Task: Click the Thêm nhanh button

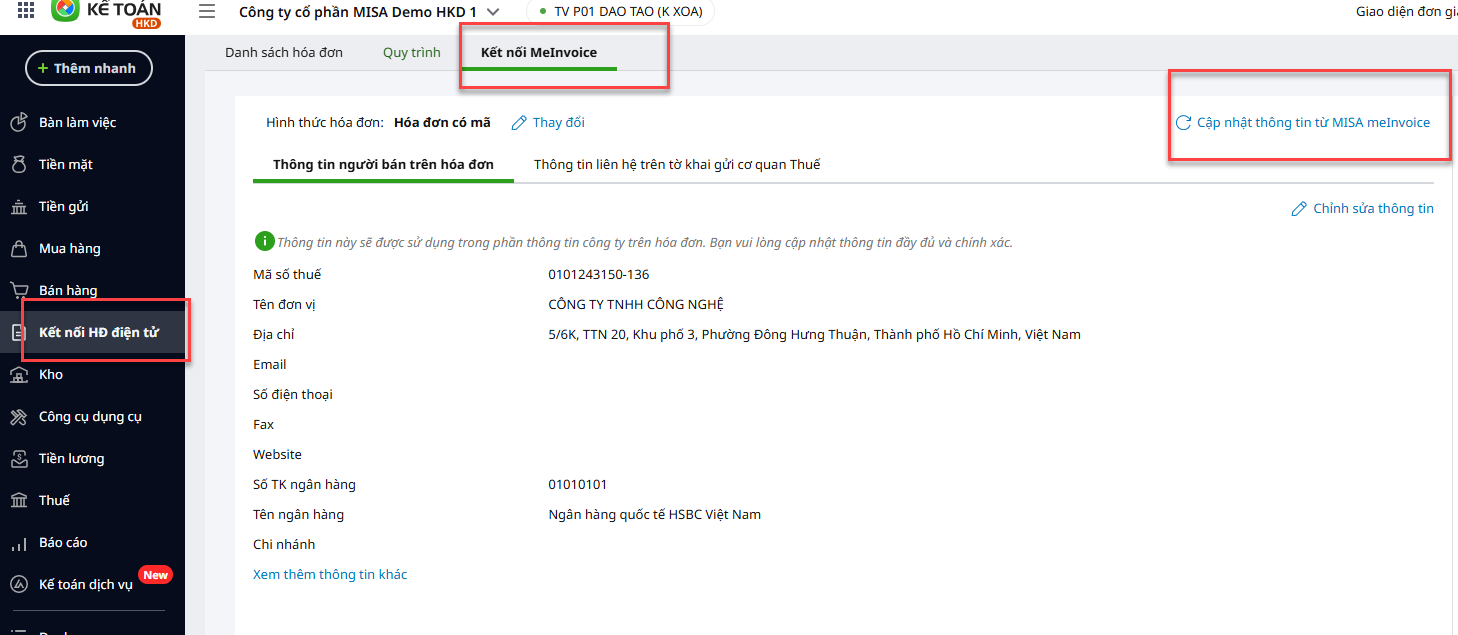Action: click(88, 68)
